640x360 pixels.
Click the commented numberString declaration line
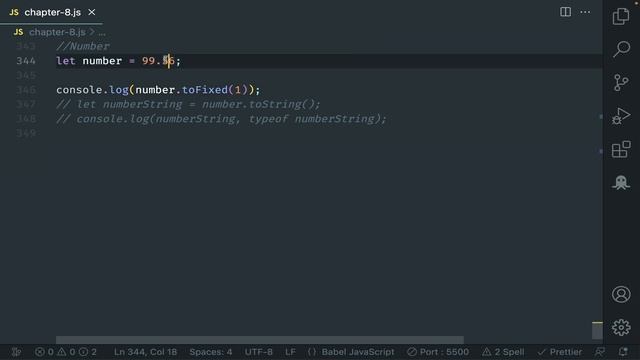[189, 104]
